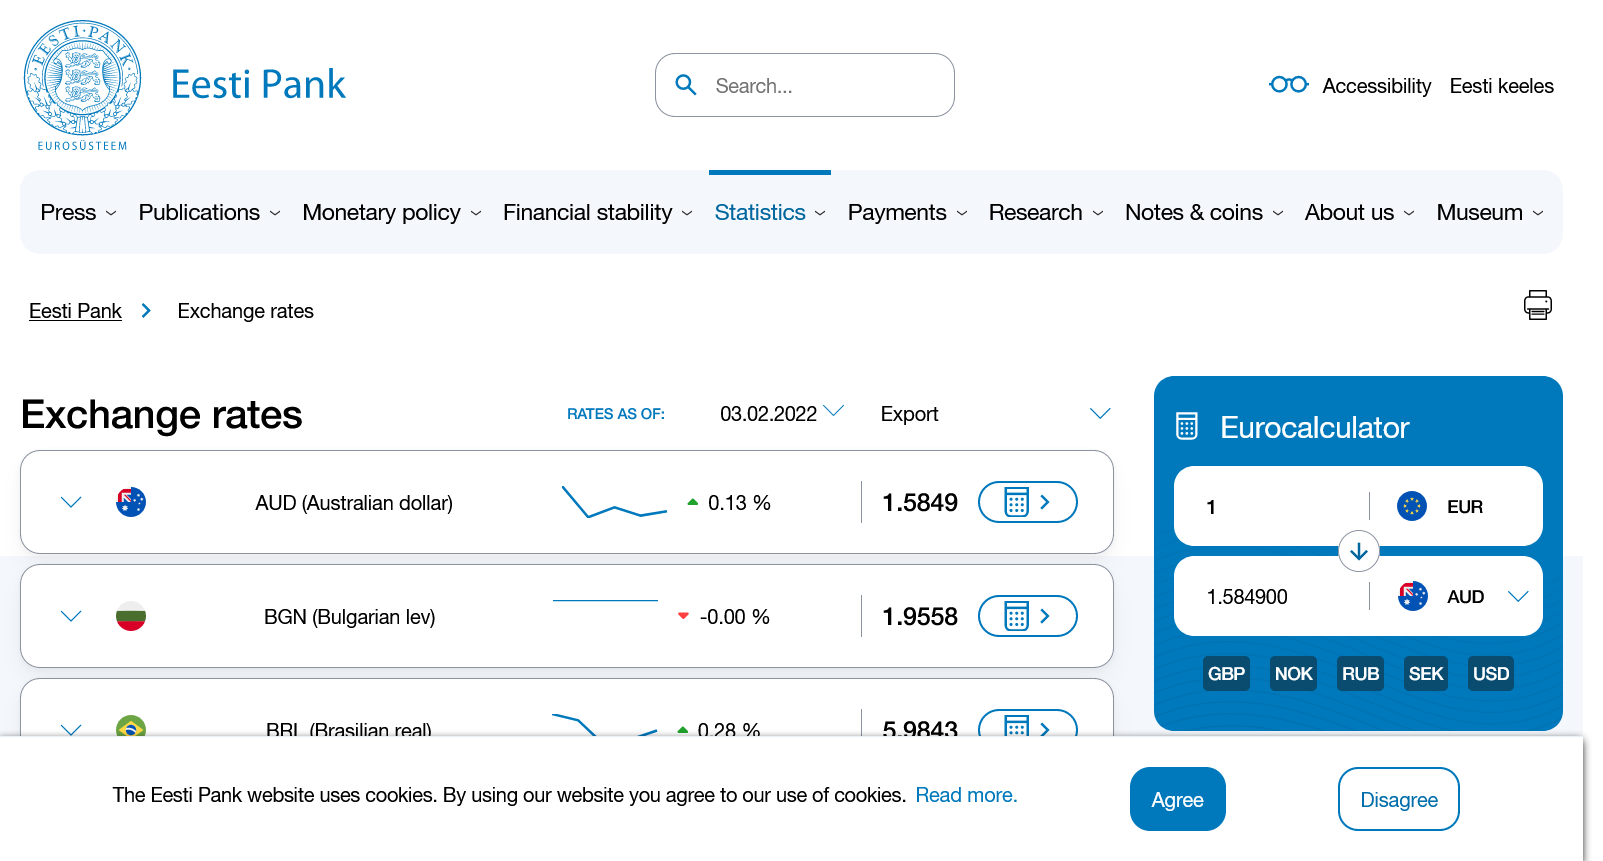
Task: Select GBP quick currency in Eurocalculator
Action: (1226, 674)
